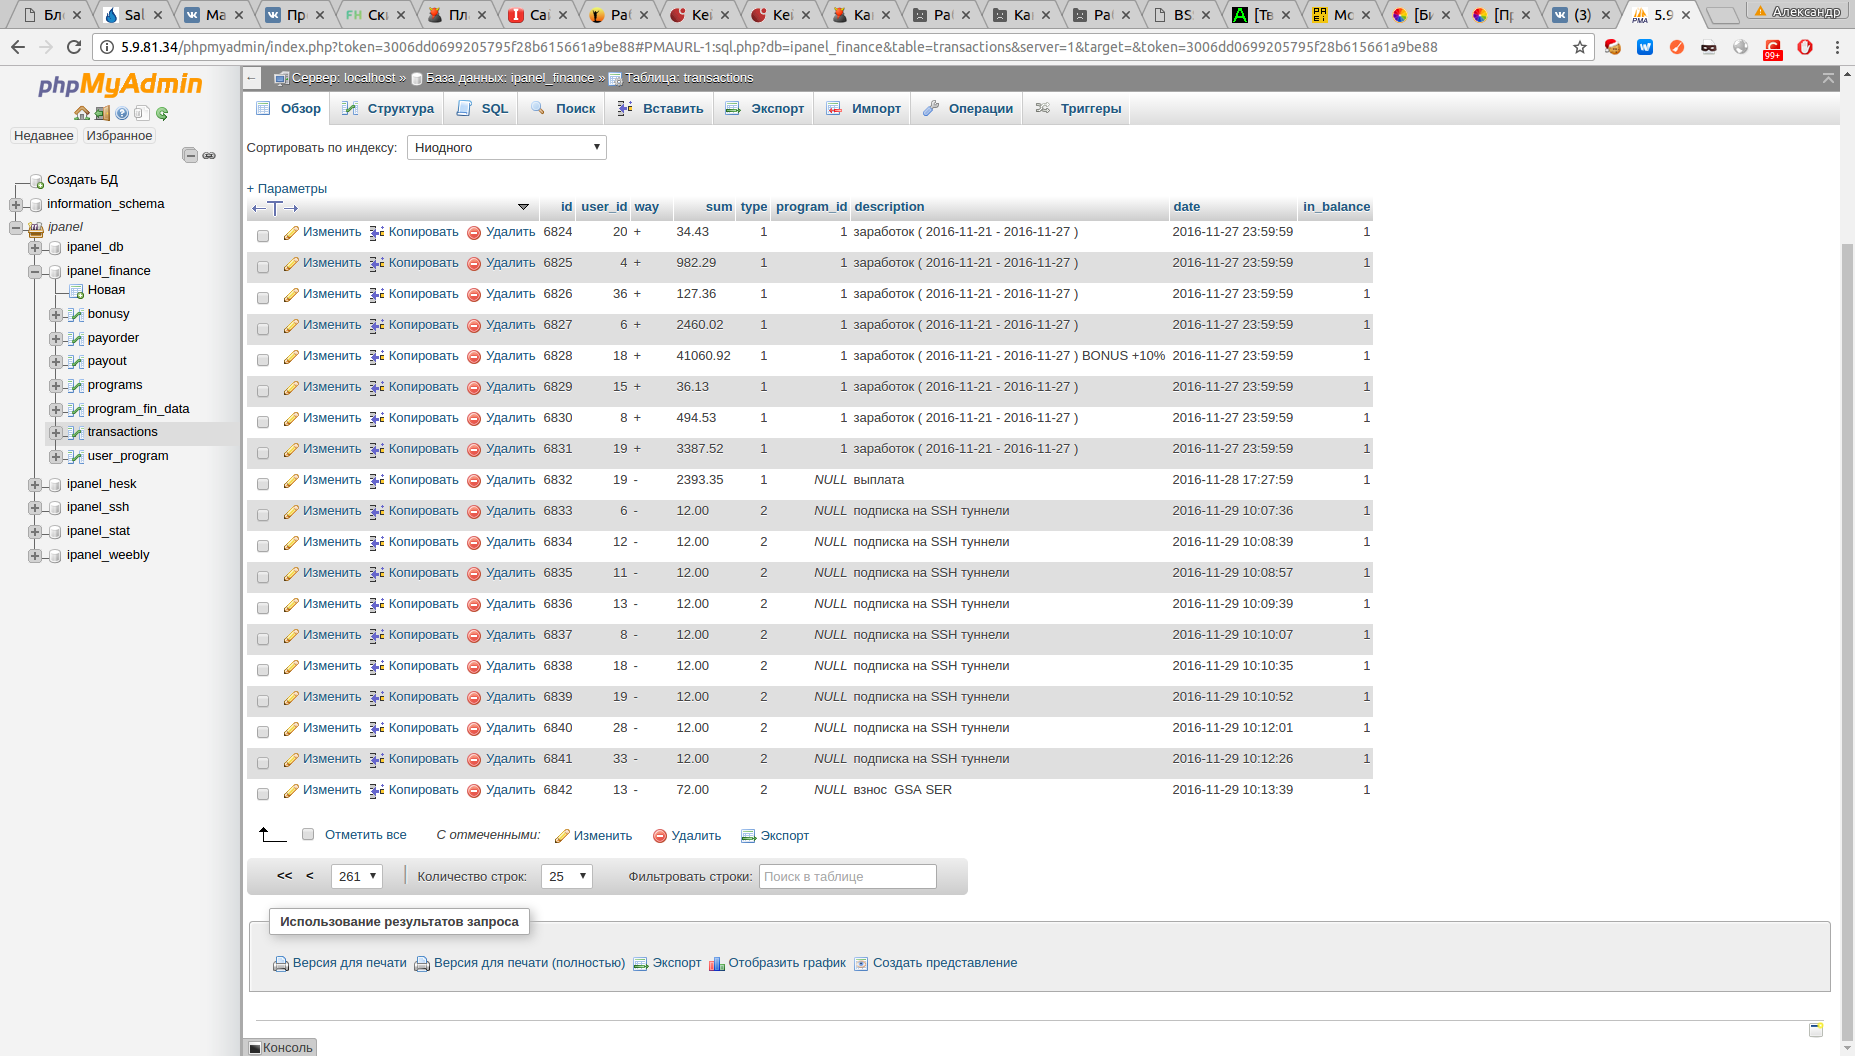Collapse all navigation tree nodes icon
Viewport: 1855px width, 1056px height.
[190, 155]
